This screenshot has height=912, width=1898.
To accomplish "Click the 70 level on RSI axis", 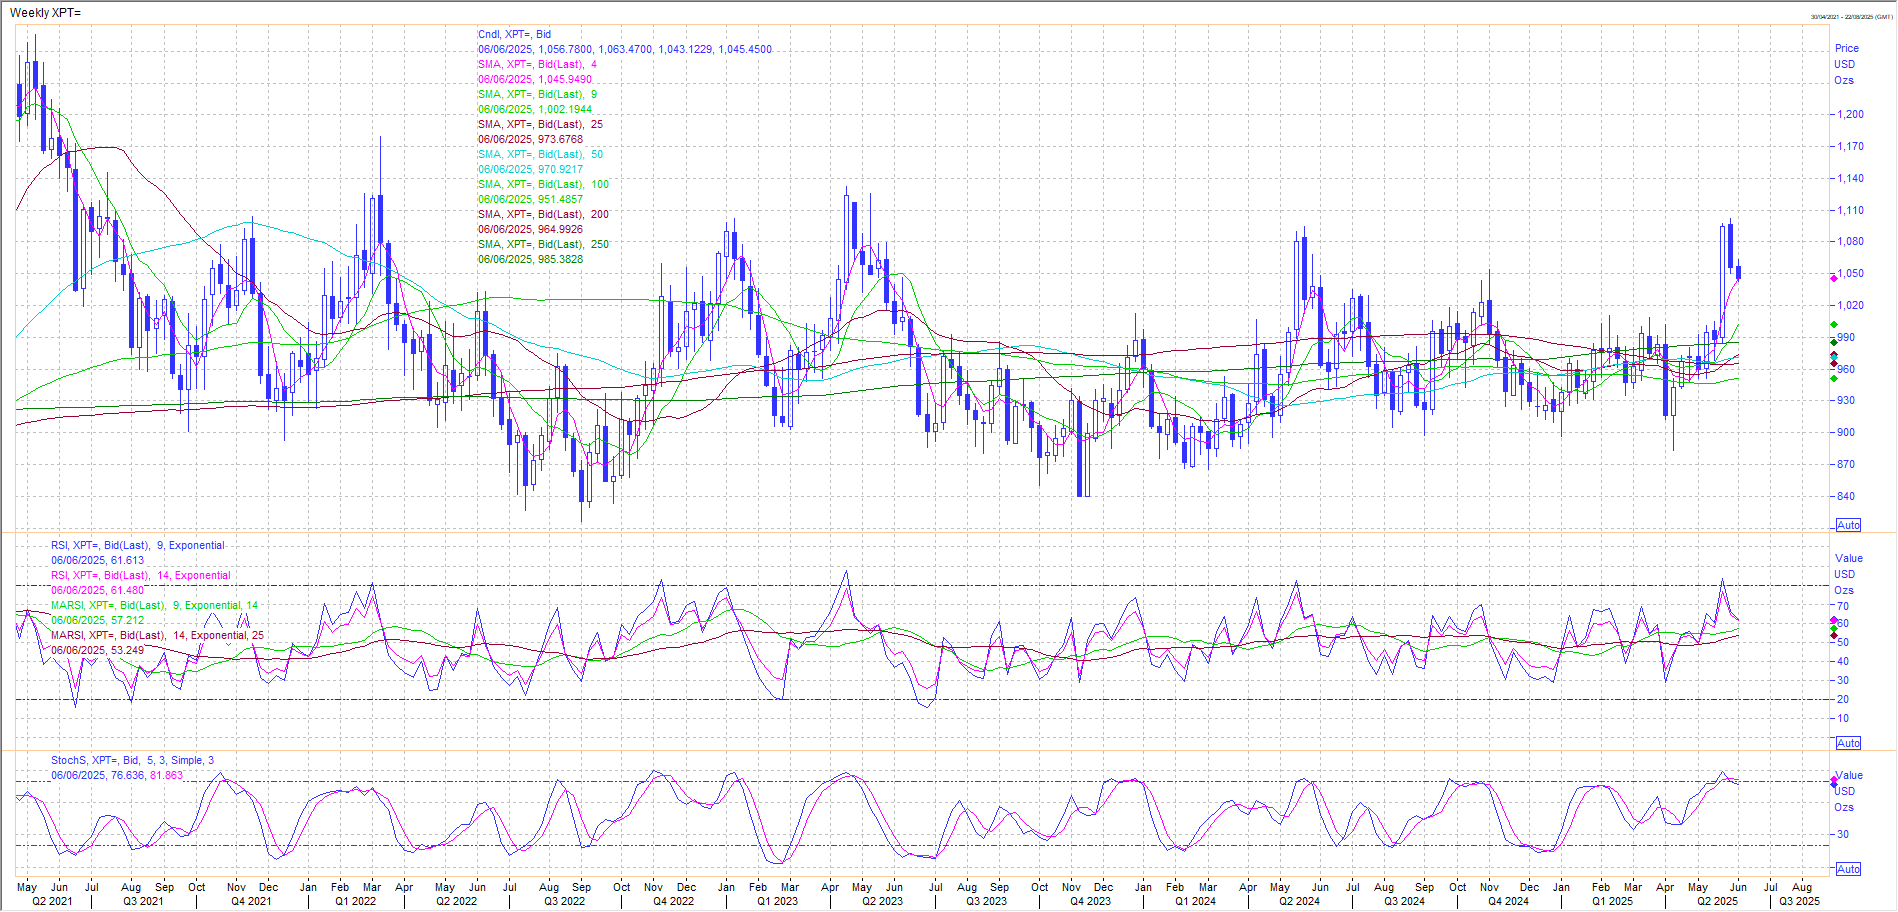I will [1842, 606].
